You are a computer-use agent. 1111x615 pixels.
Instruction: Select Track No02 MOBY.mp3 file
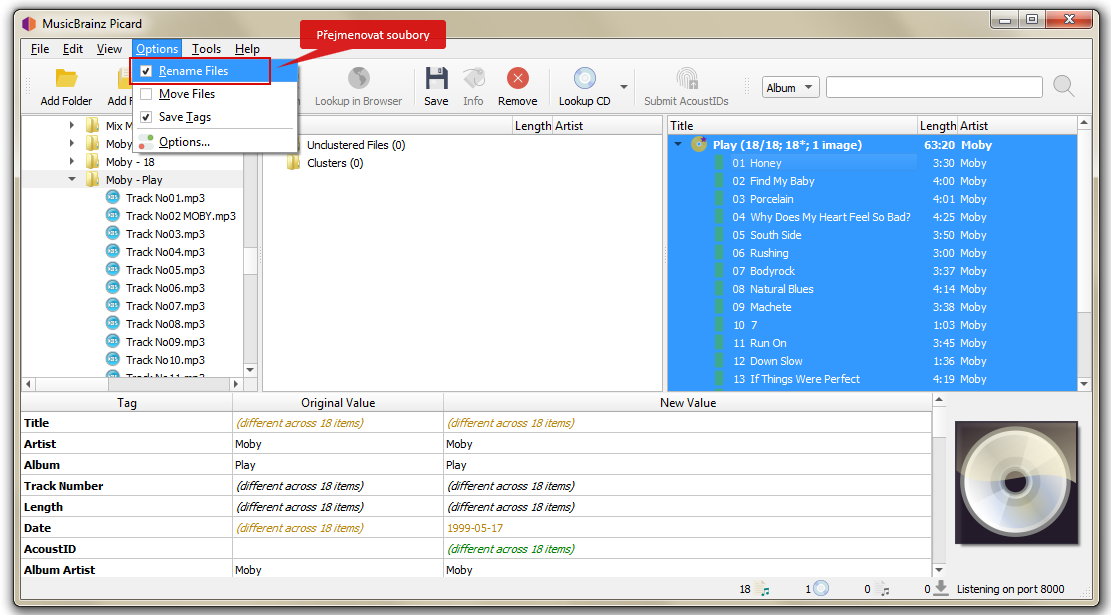tap(181, 215)
